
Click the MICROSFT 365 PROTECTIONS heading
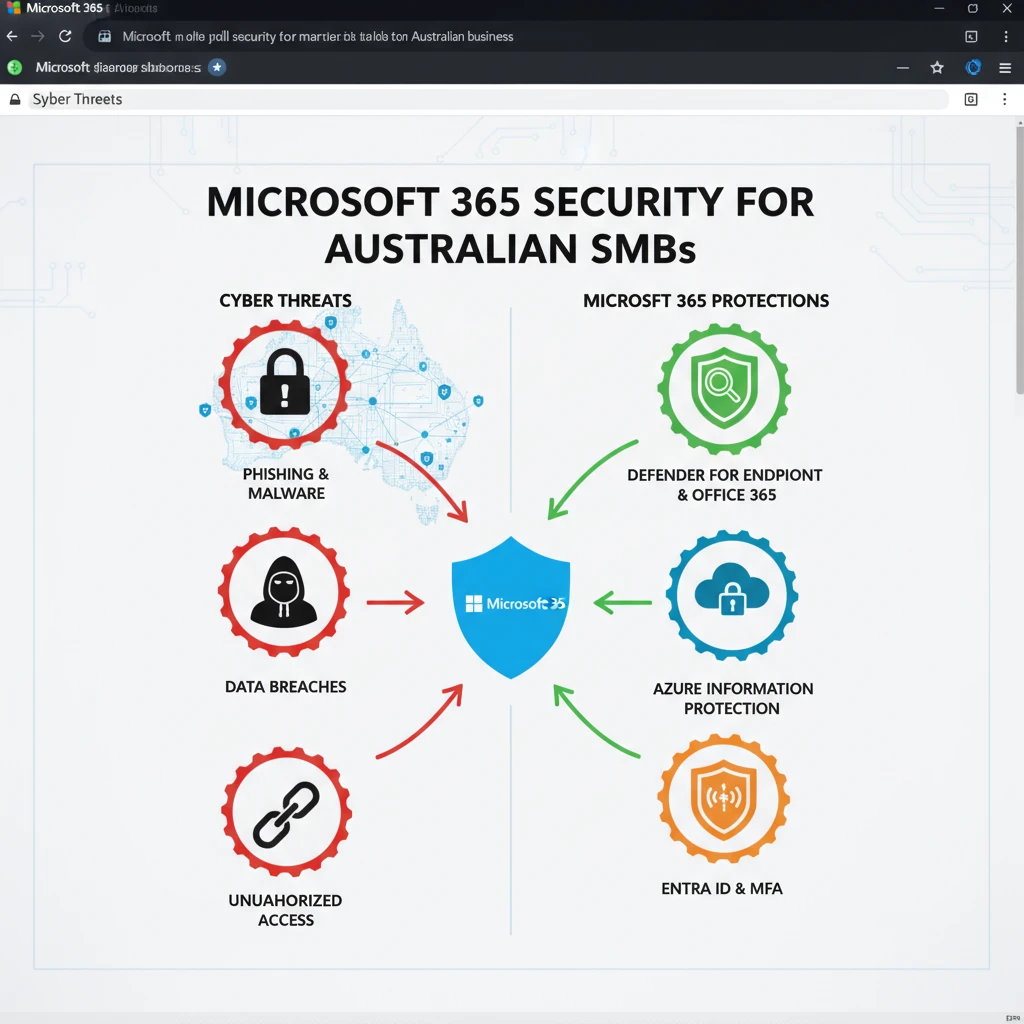click(706, 300)
